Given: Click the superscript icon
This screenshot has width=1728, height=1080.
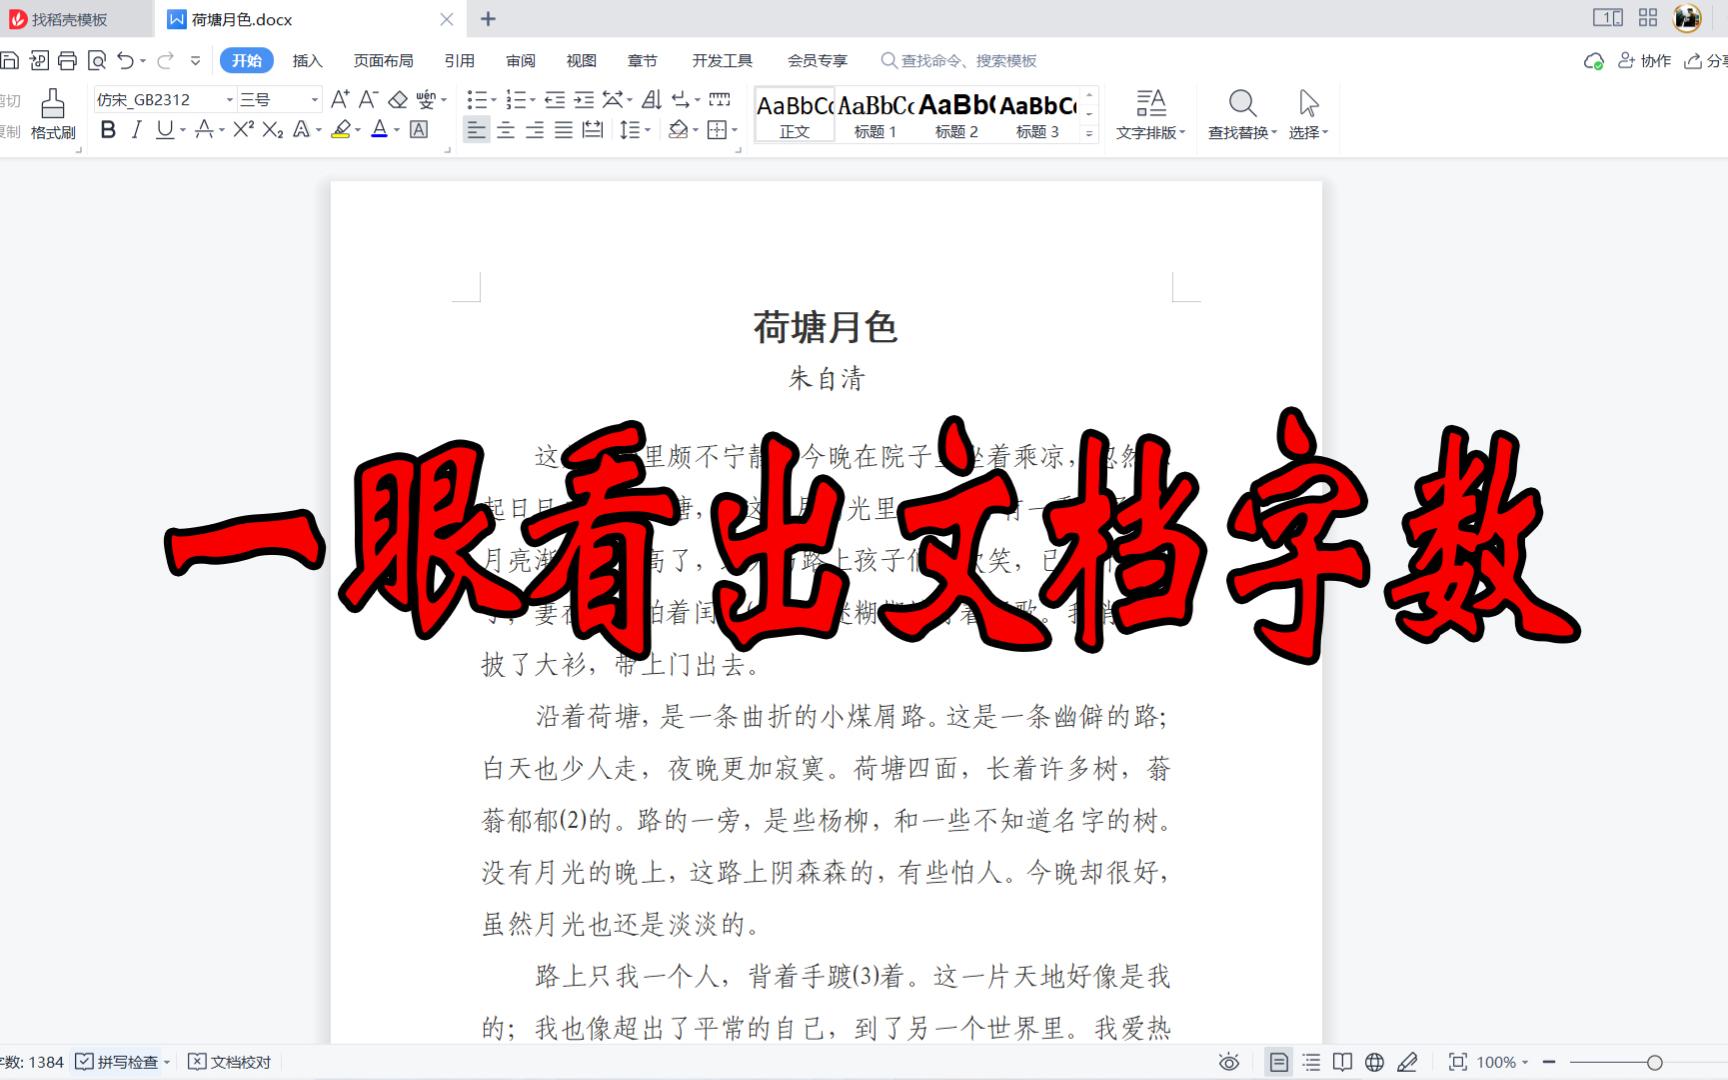Looking at the screenshot, I should coord(242,129).
